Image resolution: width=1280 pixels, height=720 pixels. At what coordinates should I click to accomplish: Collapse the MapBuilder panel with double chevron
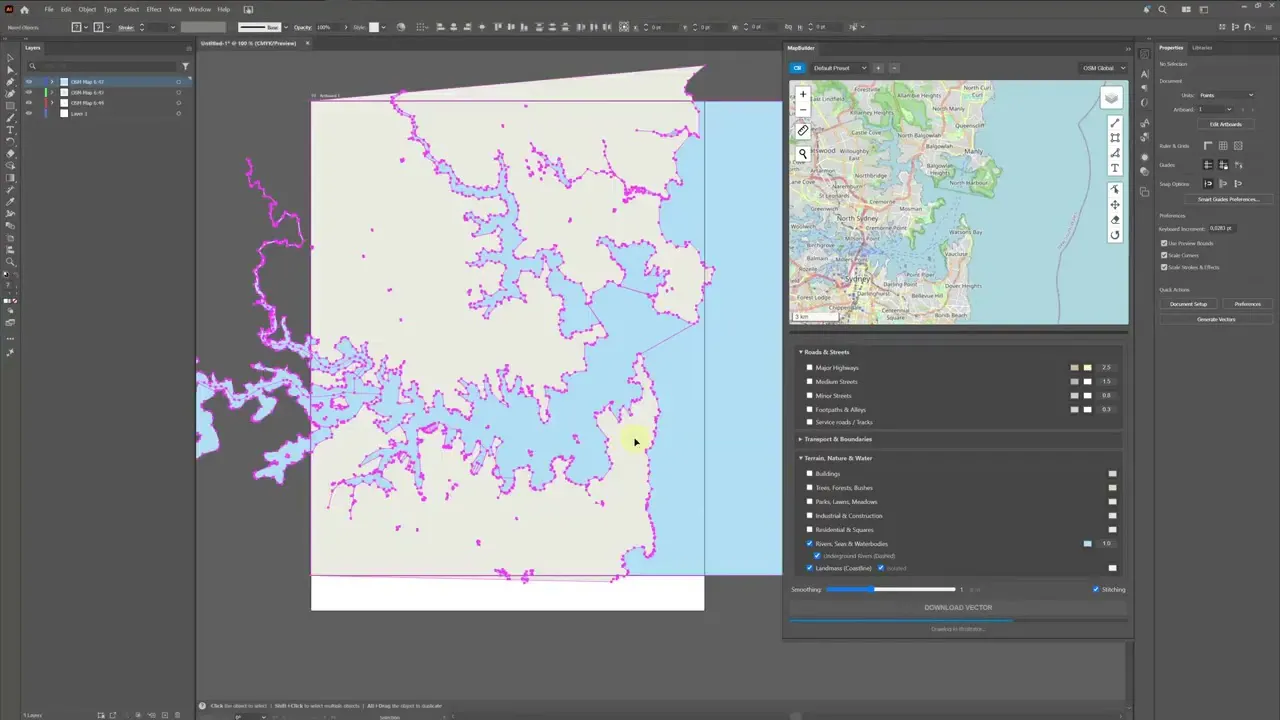tap(1127, 48)
